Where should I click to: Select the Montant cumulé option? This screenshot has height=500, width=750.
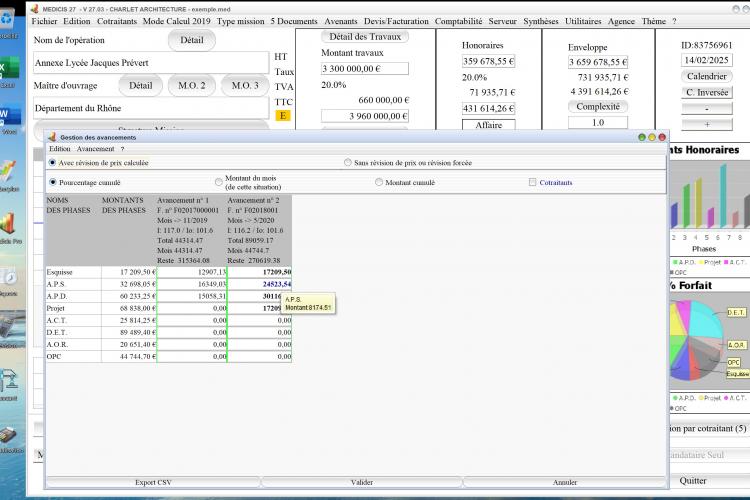coord(379,182)
